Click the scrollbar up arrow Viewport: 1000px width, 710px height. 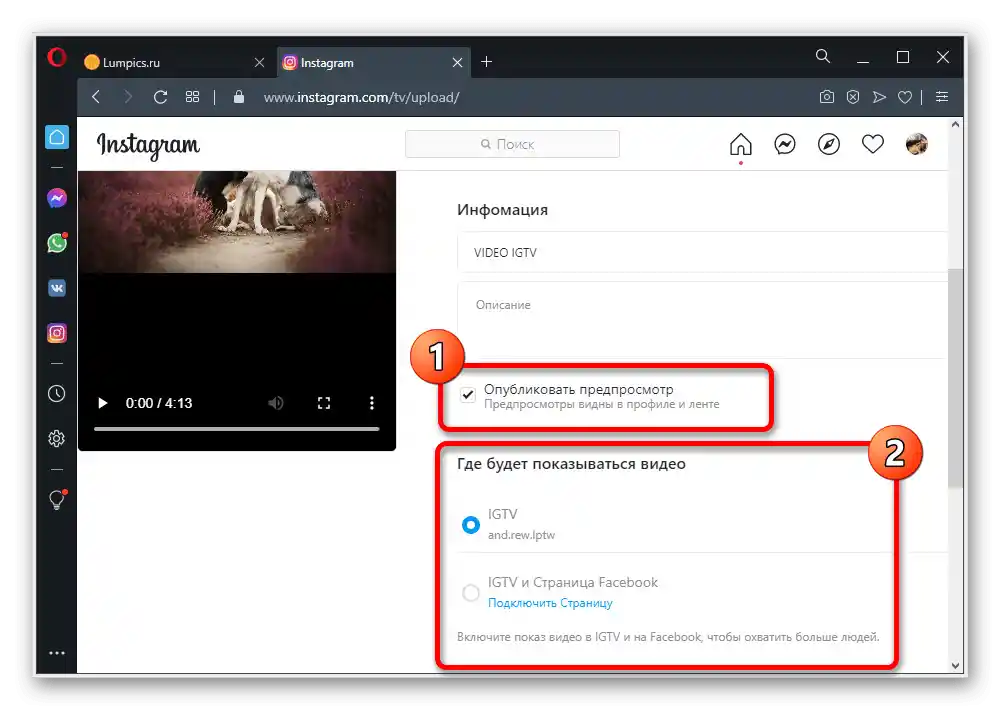(955, 125)
